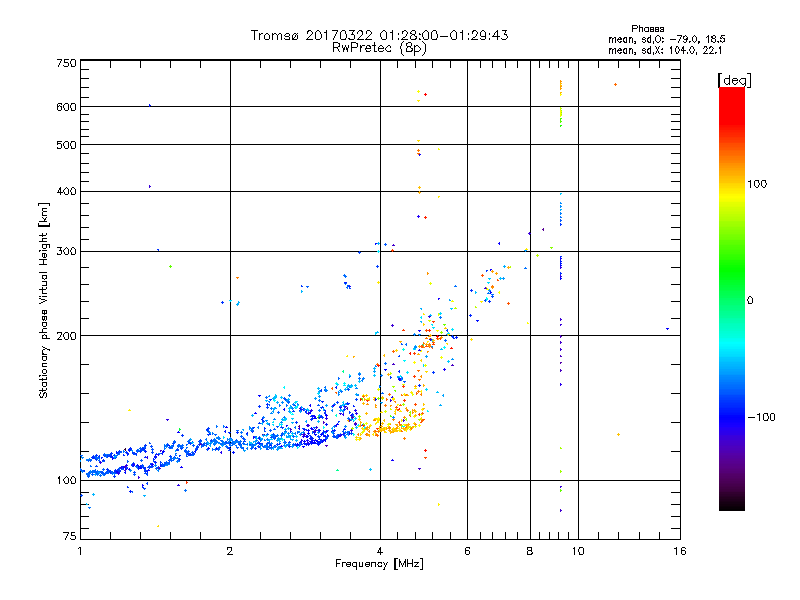Click the phase colorbar
Screen dimensions: 800x600
732,298
